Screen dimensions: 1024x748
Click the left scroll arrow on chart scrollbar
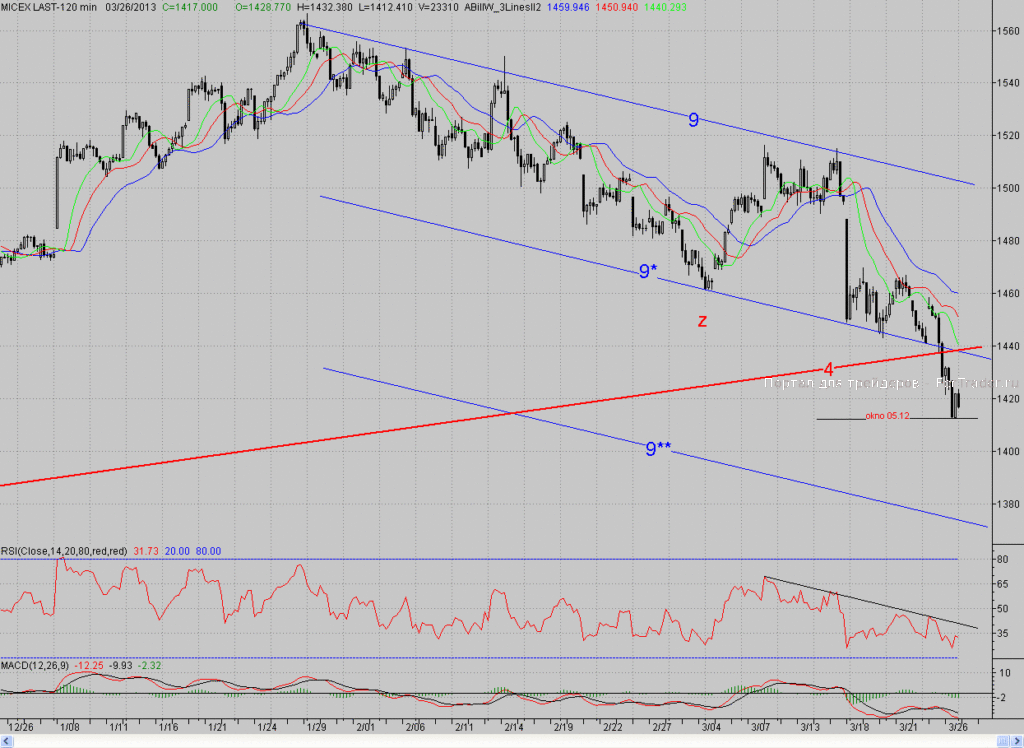(x=8, y=741)
